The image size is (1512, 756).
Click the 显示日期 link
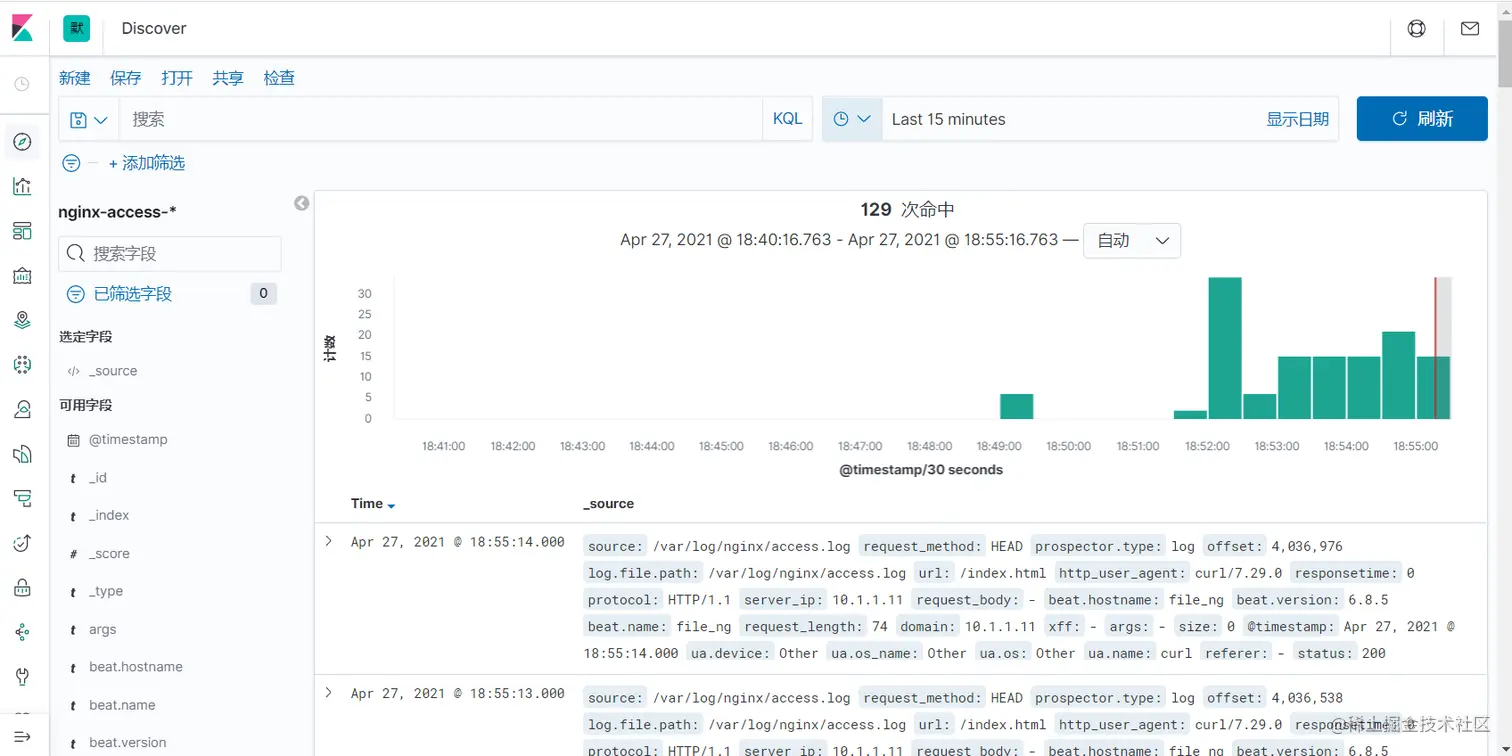(x=1297, y=119)
